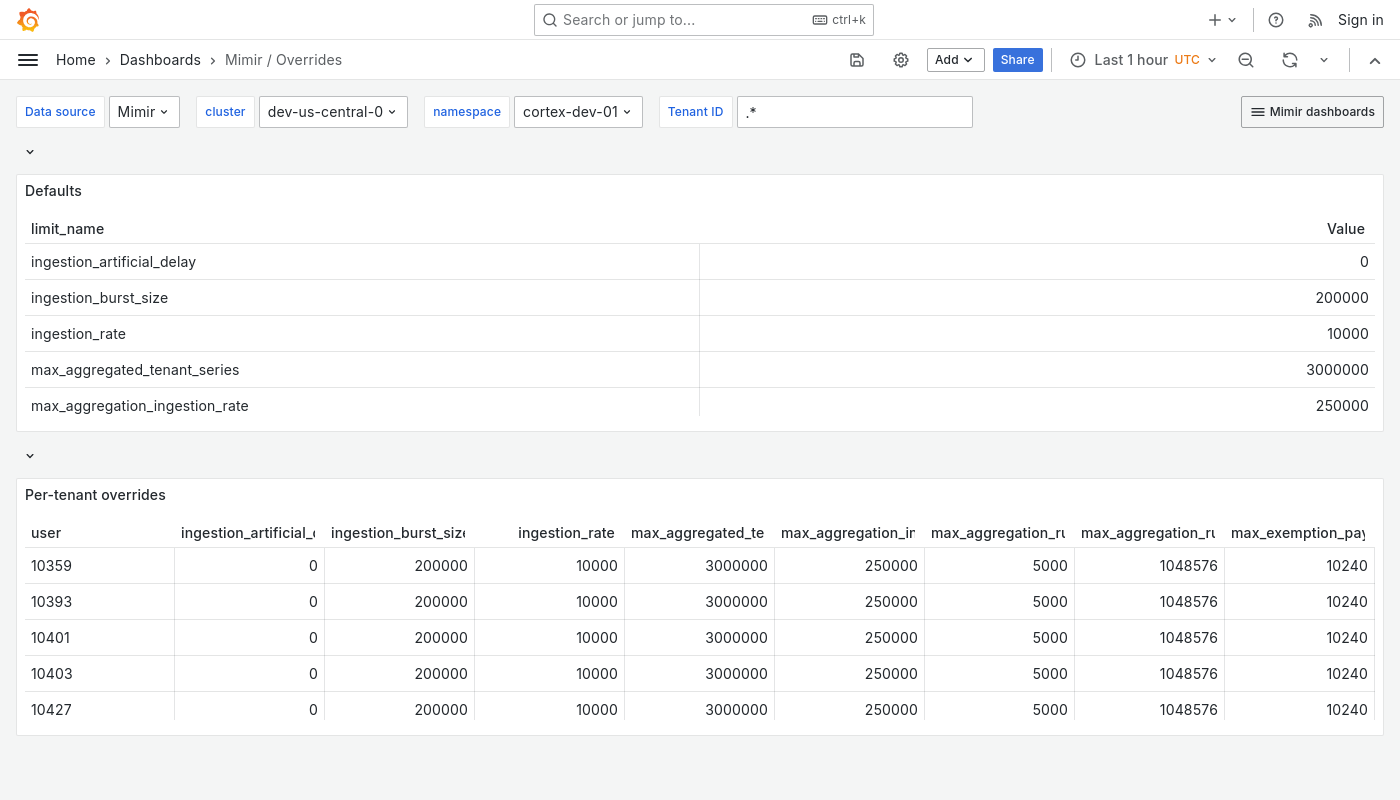Click the Tenant ID input field

[x=855, y=112]
